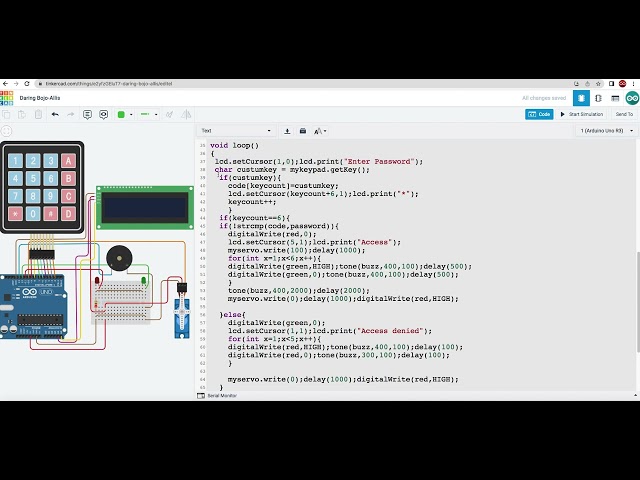Click keypad key A

[68, 161]
